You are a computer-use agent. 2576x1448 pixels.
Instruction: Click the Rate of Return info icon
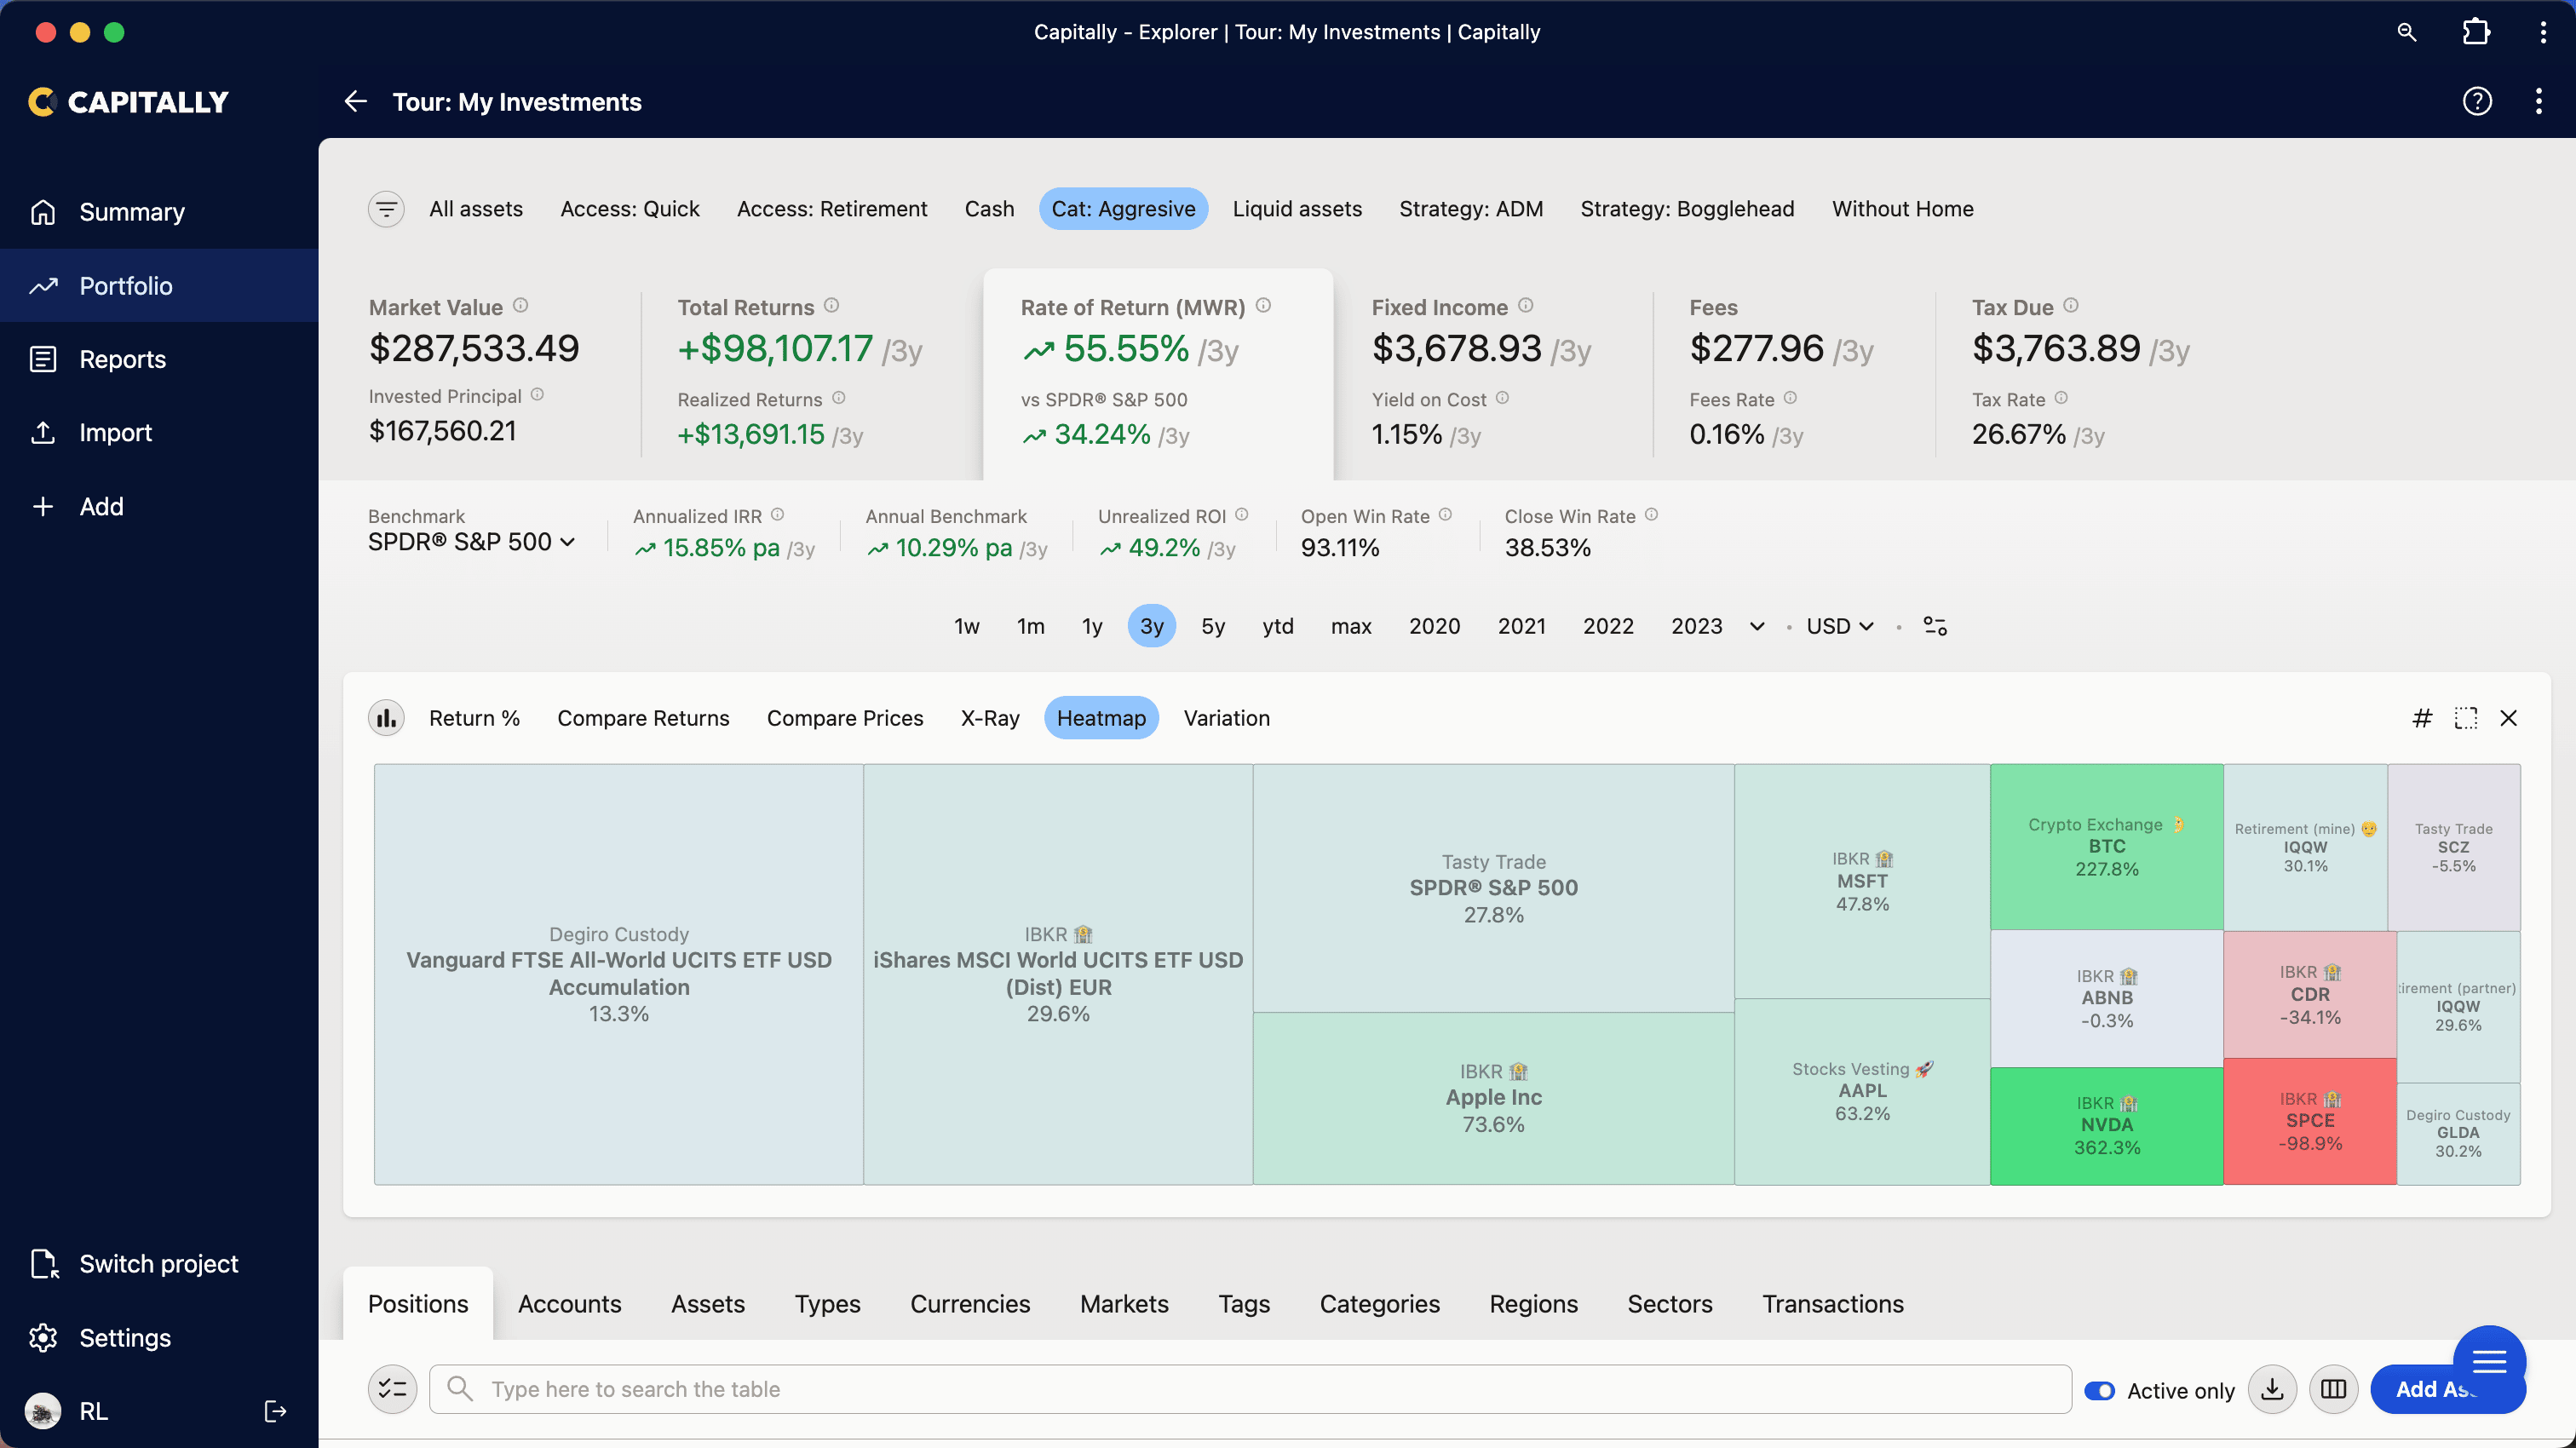click(x=1263, y=306)
